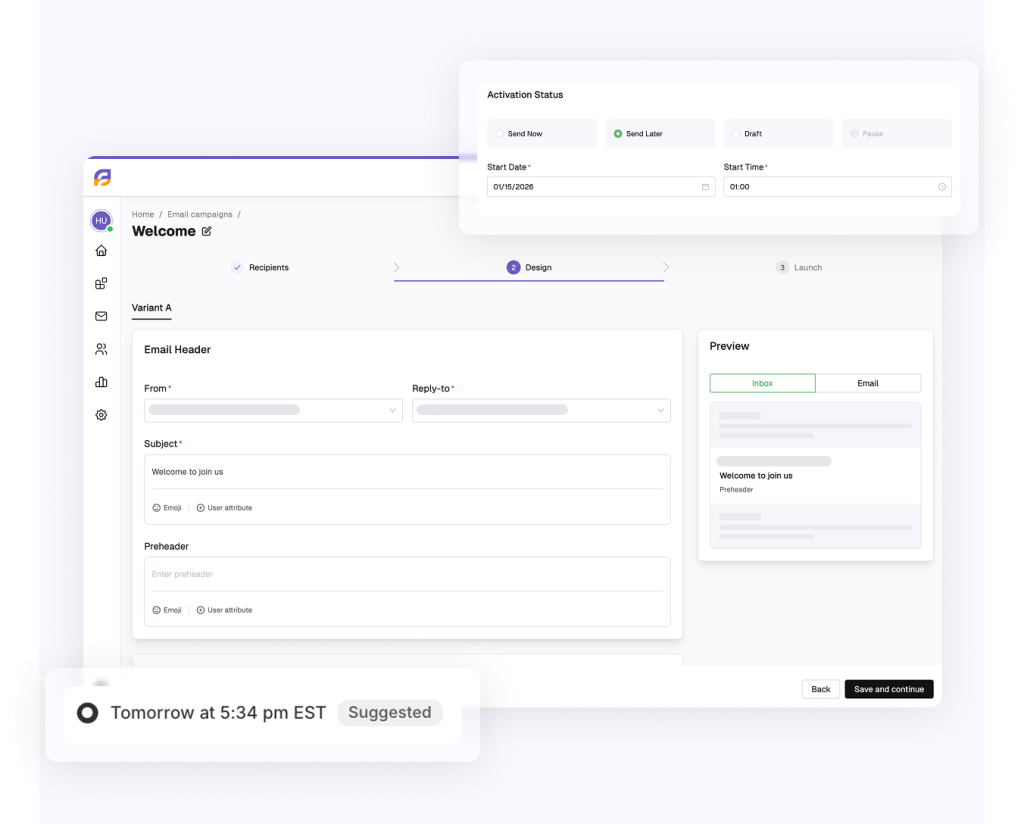Insert User attribute in Preheader field
The image size is (1024, 824).
point(224,610)
